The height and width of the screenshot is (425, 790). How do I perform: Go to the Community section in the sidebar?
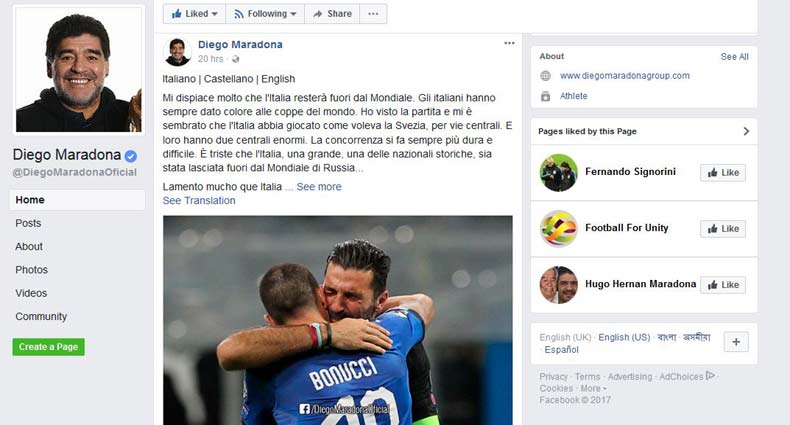click(41, 317)
